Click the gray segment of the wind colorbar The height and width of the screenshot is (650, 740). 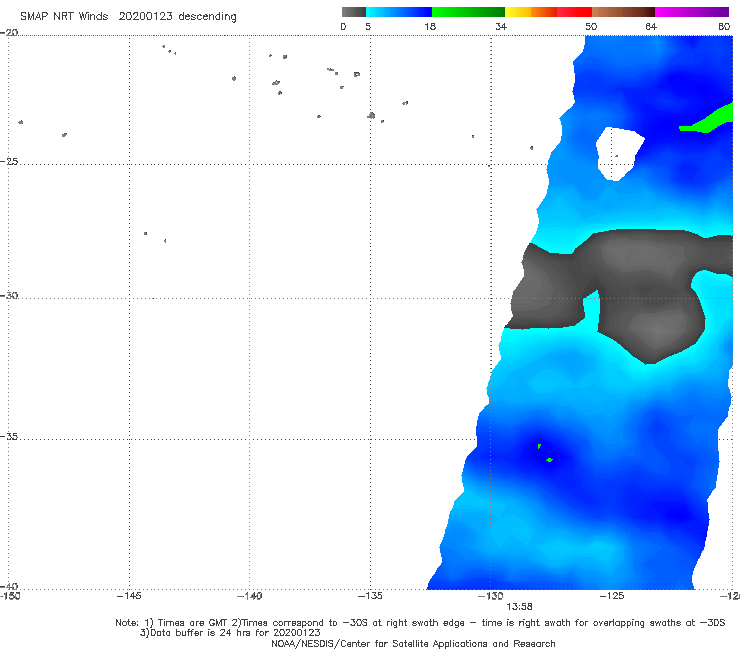coord(353,12)
